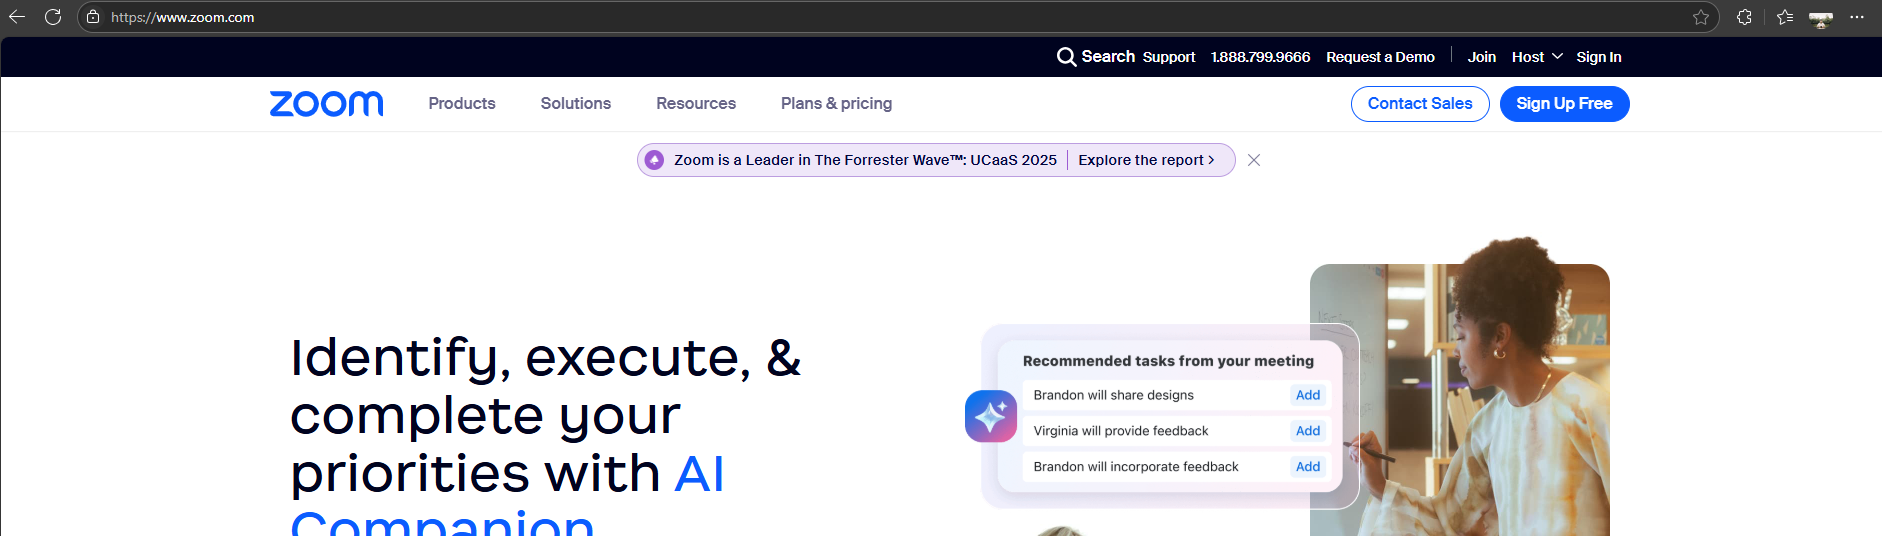Add the Virginia will provide feedback task

coord(1308,431)
